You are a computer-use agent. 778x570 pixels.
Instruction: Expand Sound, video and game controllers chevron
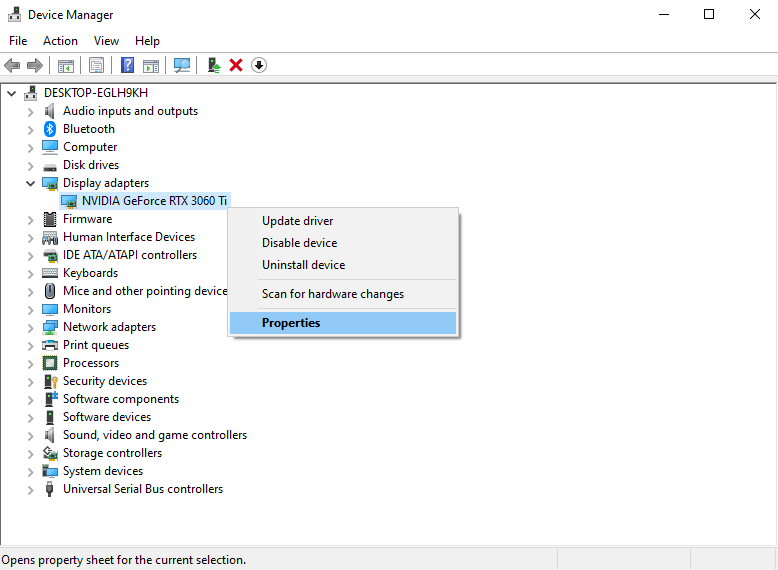pyautogui.click(x=30, y=436)
